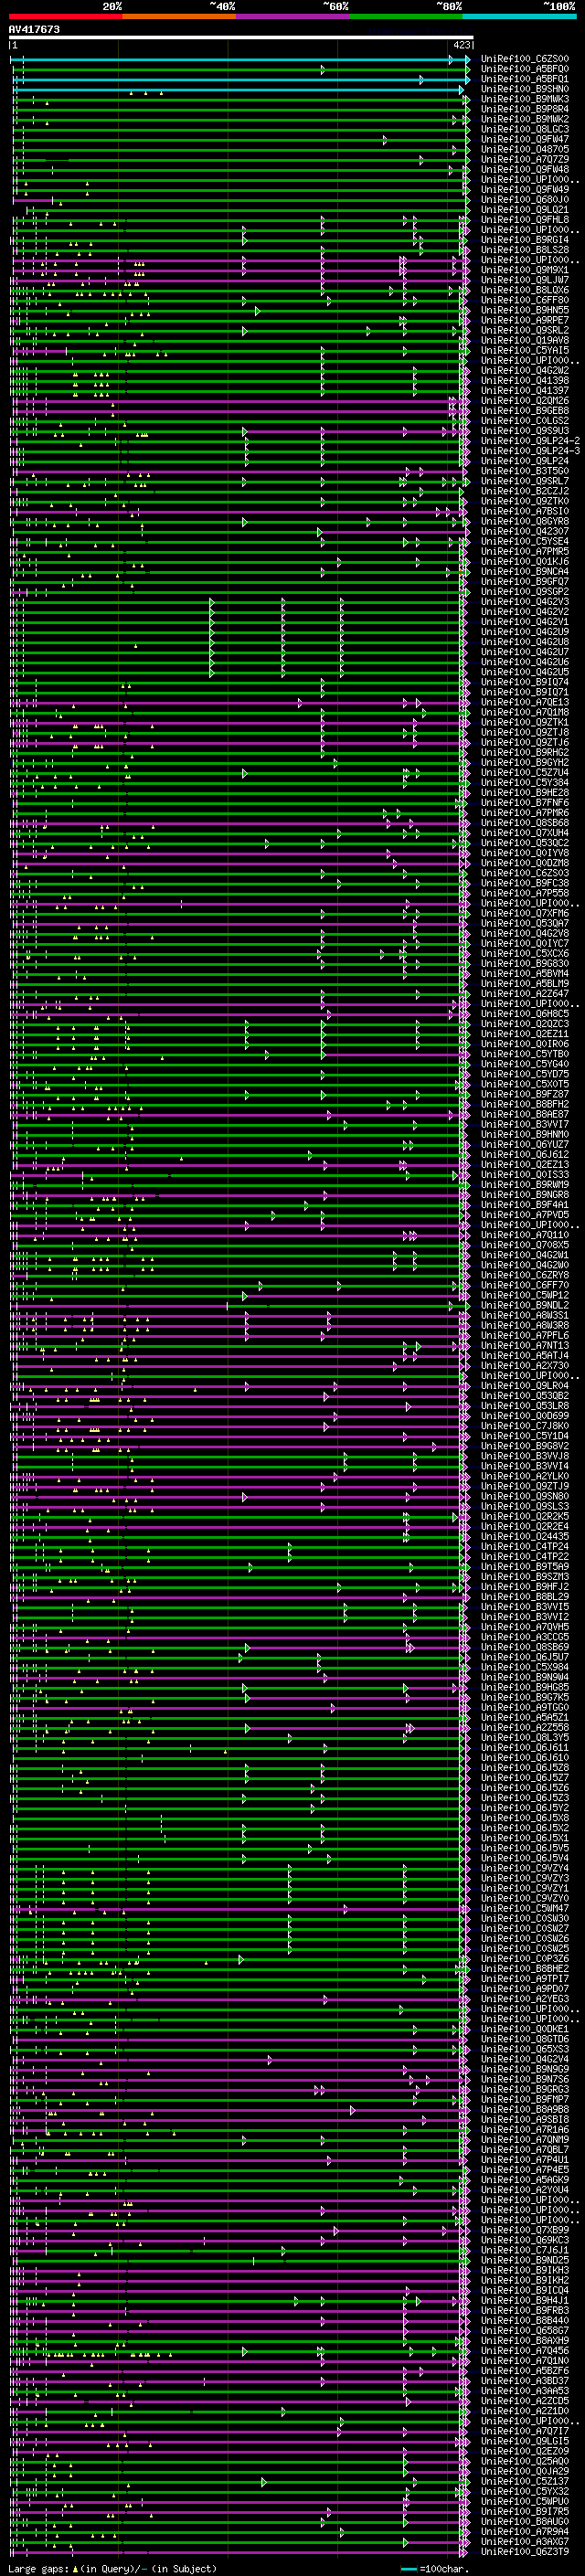Select hit label UniRef100_Q8LGC3
The width and height of the screenshot is (585, 2576).
pyautogui.click(x=525, y=129)
